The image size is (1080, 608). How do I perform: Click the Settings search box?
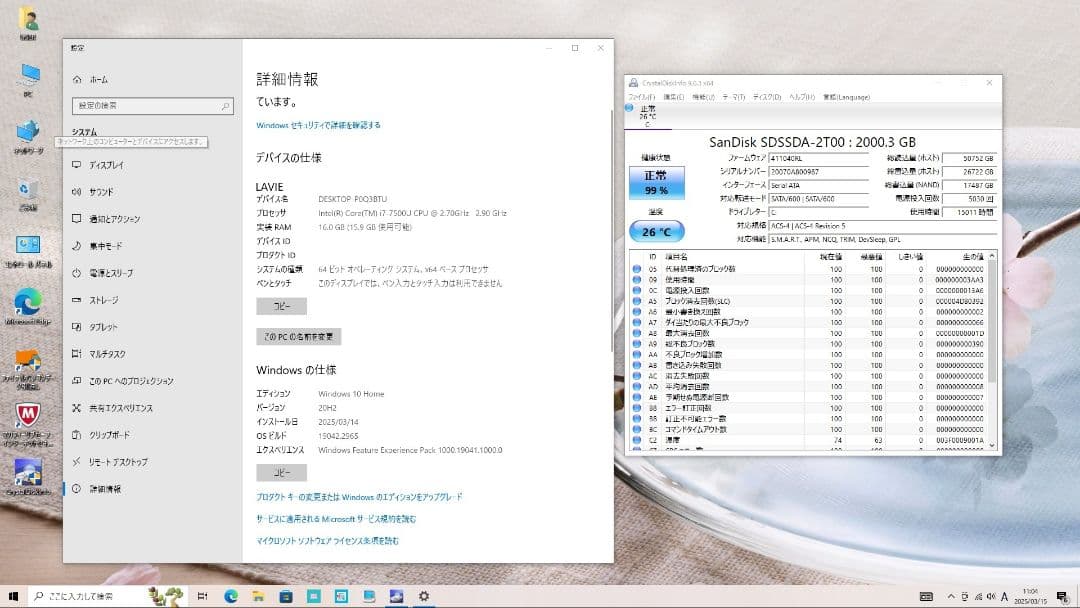click(152, 105)
